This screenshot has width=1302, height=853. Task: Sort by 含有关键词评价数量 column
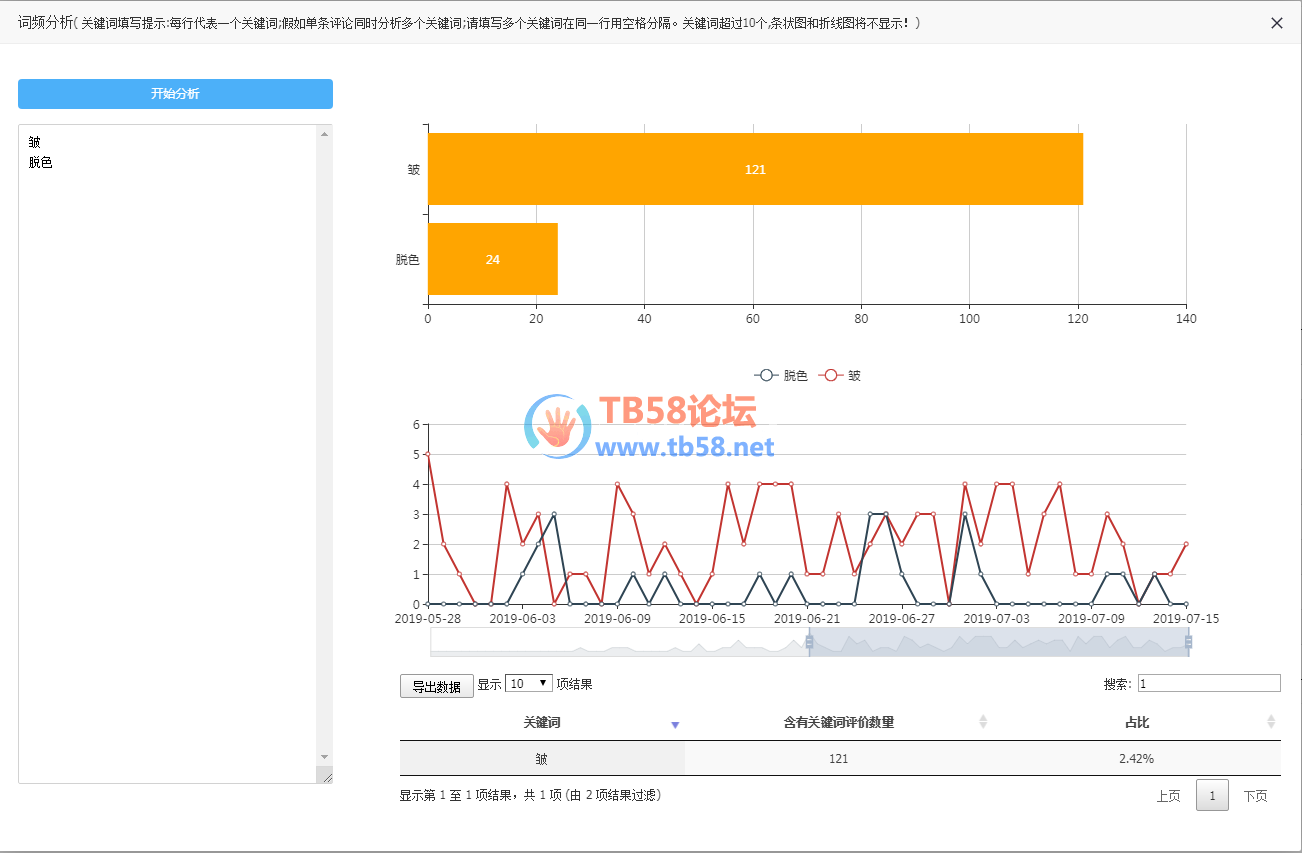(838, 722)
